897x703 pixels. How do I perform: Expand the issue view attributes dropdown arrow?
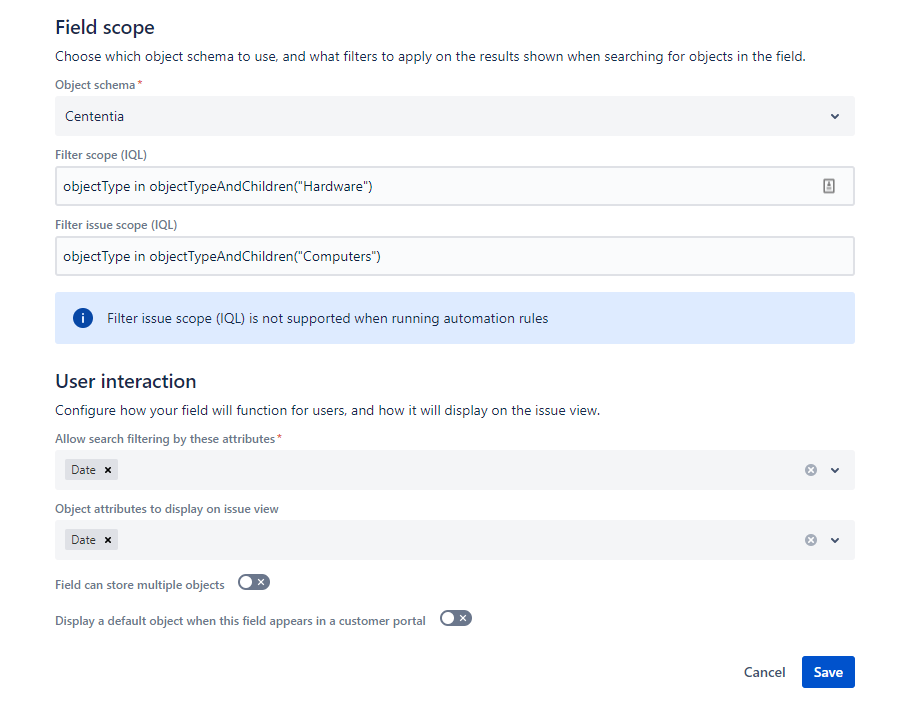[835, 540]
